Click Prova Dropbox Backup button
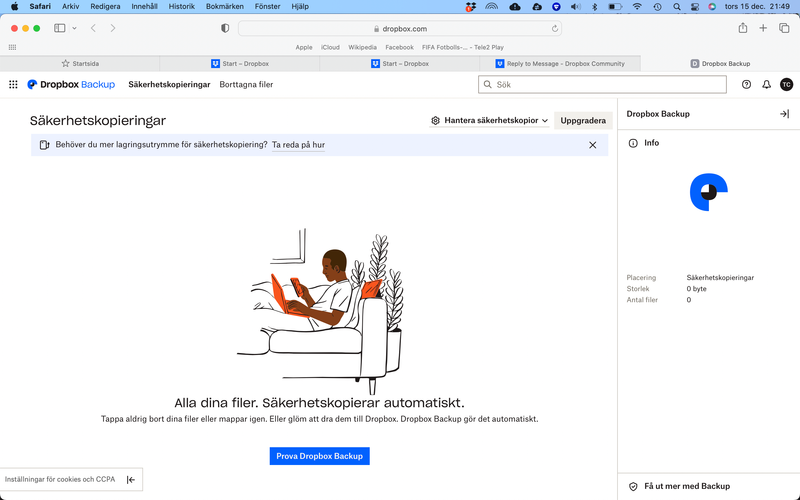800x500 pixels. [319, 456]
